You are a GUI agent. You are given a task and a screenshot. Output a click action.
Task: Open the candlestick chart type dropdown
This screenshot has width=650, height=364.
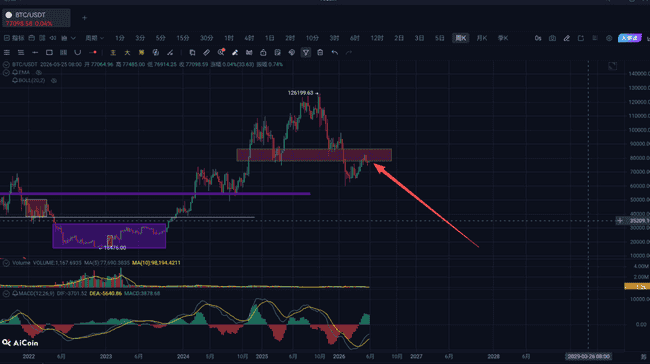point(68,38)
